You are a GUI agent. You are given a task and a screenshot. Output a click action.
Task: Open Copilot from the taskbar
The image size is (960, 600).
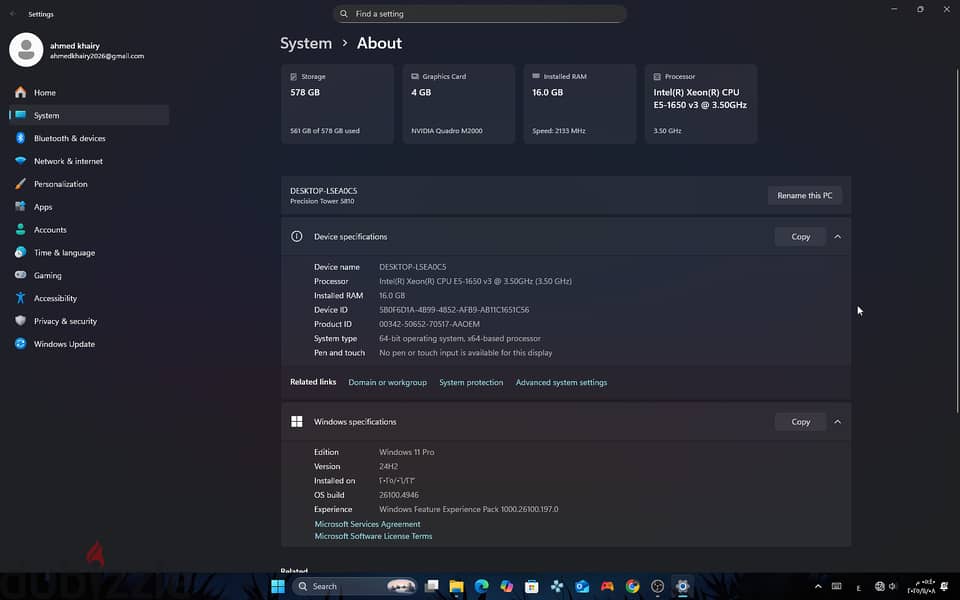tap(506, 587)
